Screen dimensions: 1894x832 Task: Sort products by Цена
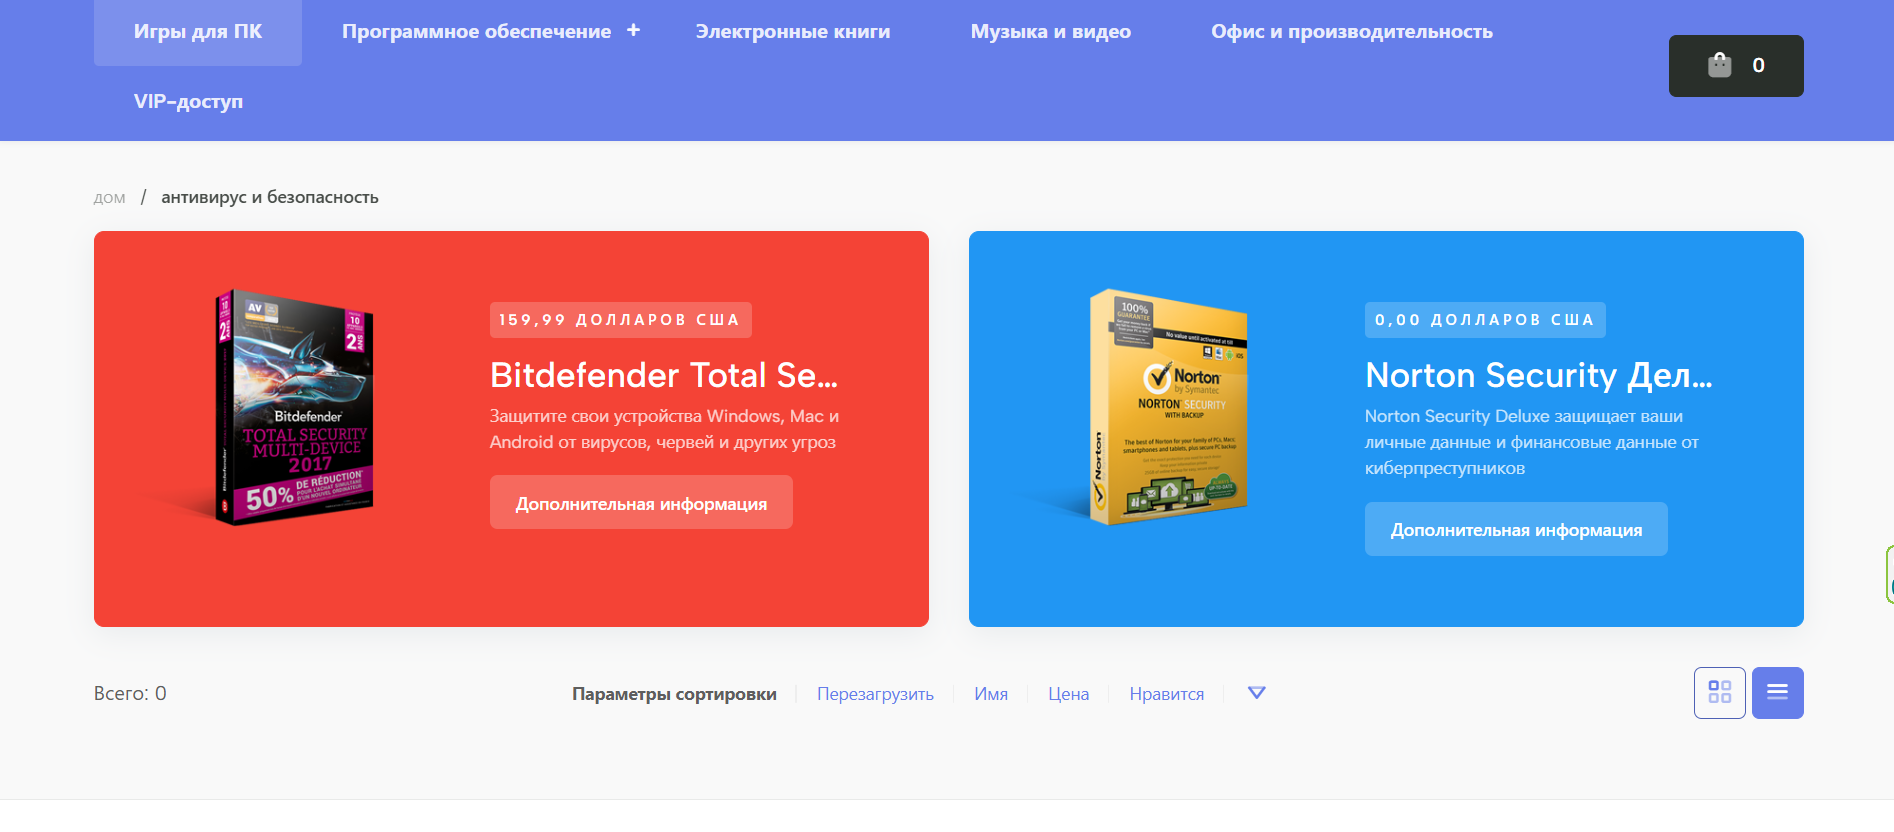(1068, 694)
